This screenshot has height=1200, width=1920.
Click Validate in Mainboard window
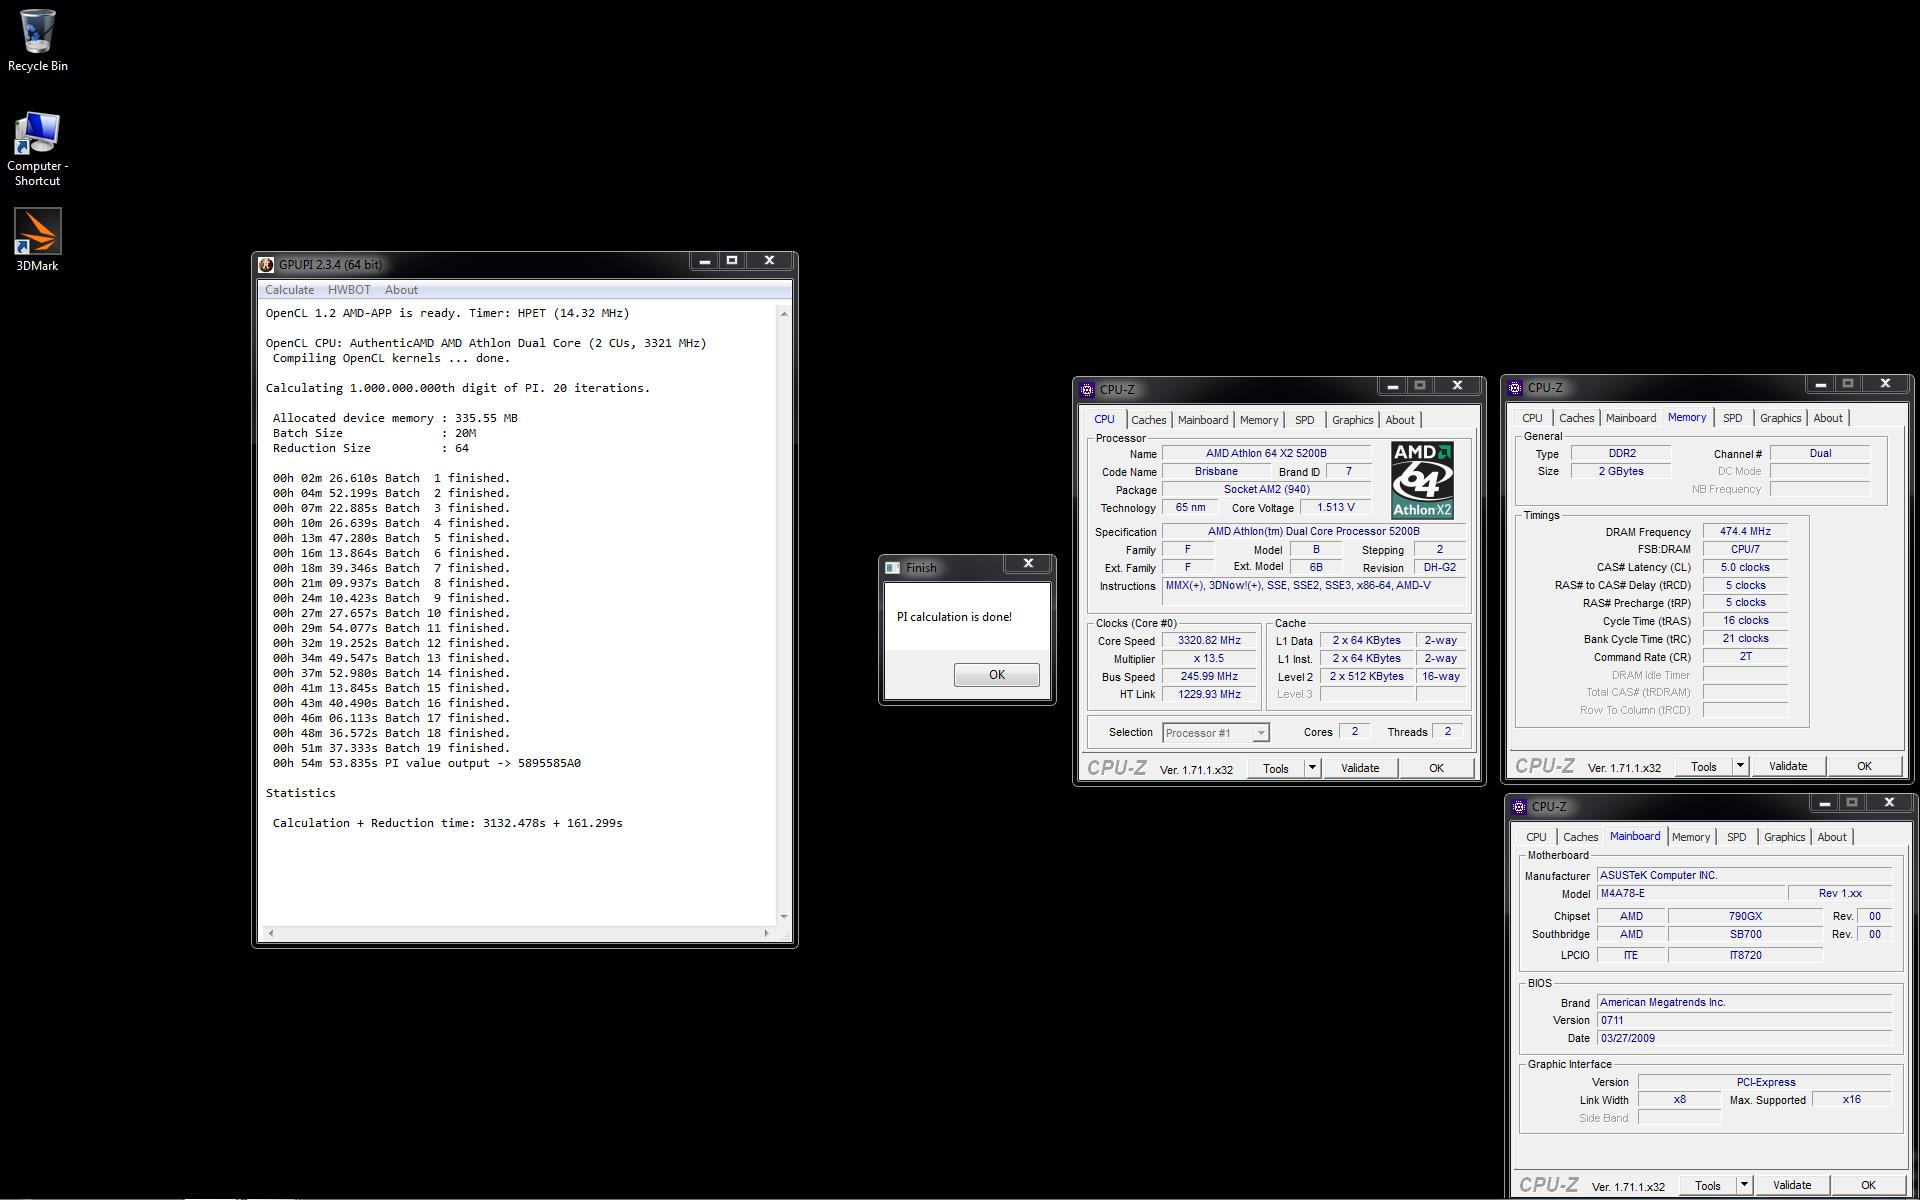click(1791, 1185)
